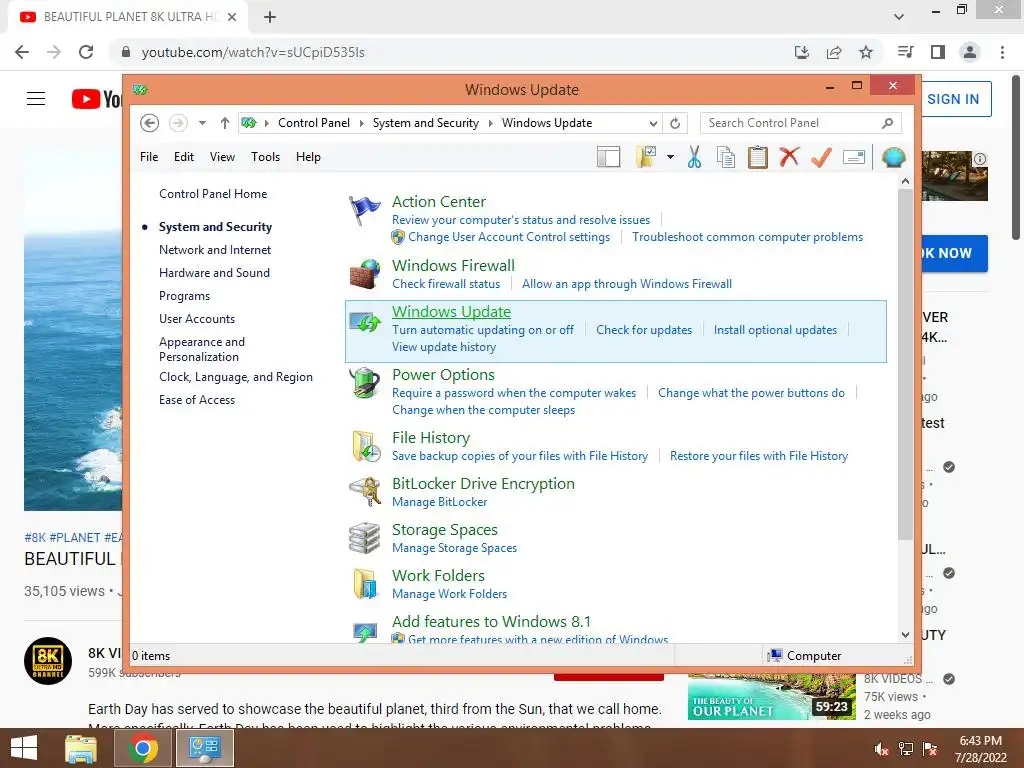1024x768 pixels.
Task: Click Manage BitLocker link
Action: [440, 502]
